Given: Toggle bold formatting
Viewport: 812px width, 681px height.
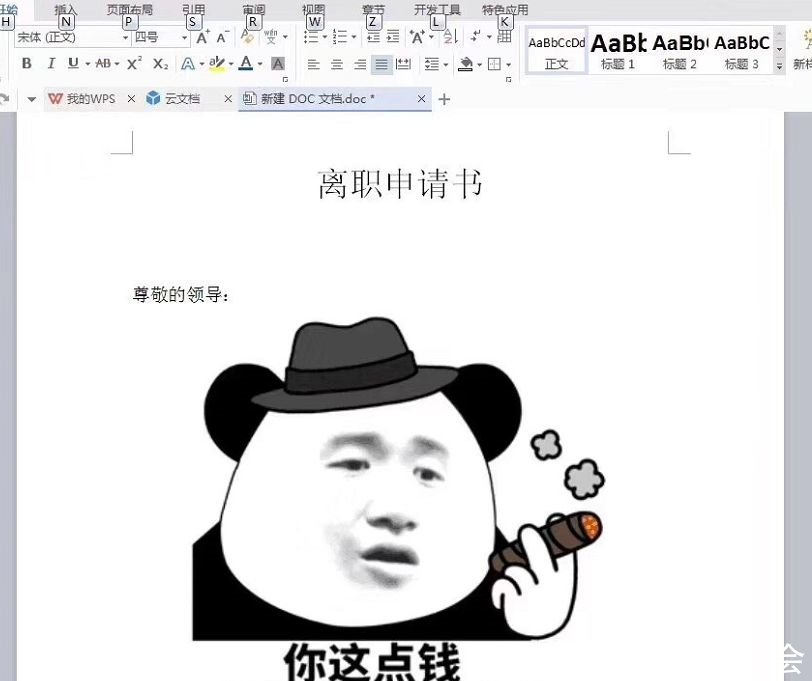Looking at the screenshot, I should tap(27, 64).
